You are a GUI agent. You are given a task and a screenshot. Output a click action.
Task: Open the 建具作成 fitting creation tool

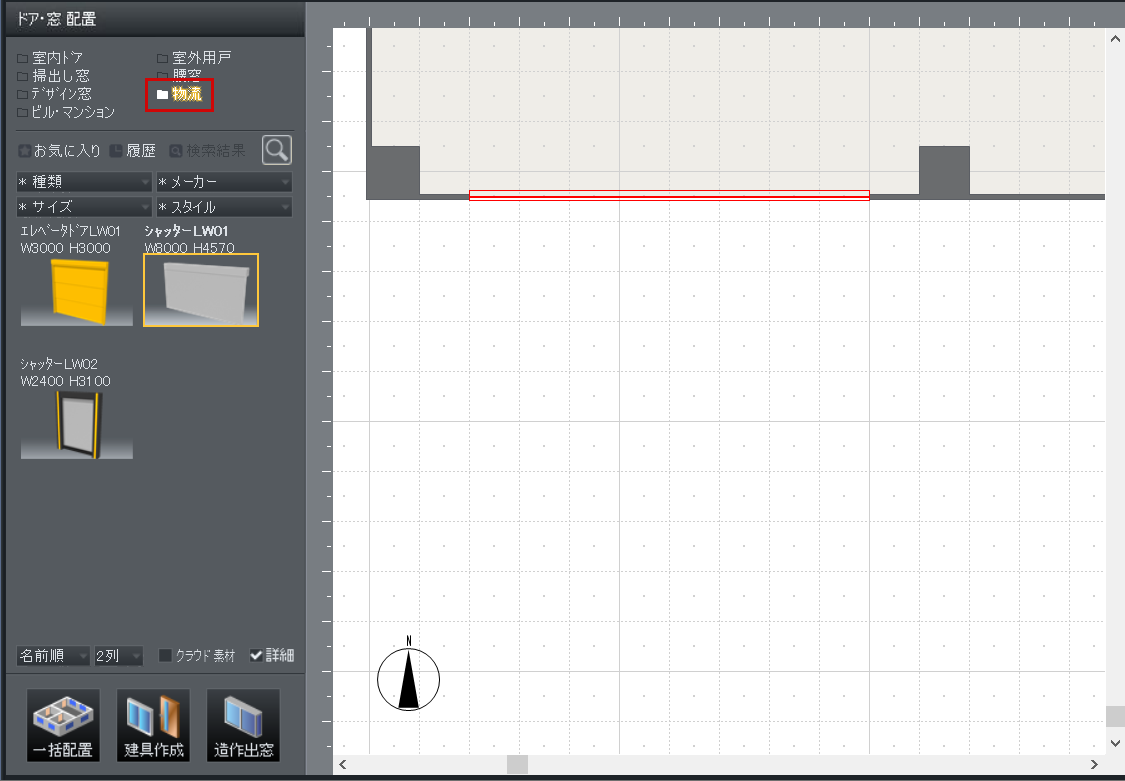coord(153,725)
